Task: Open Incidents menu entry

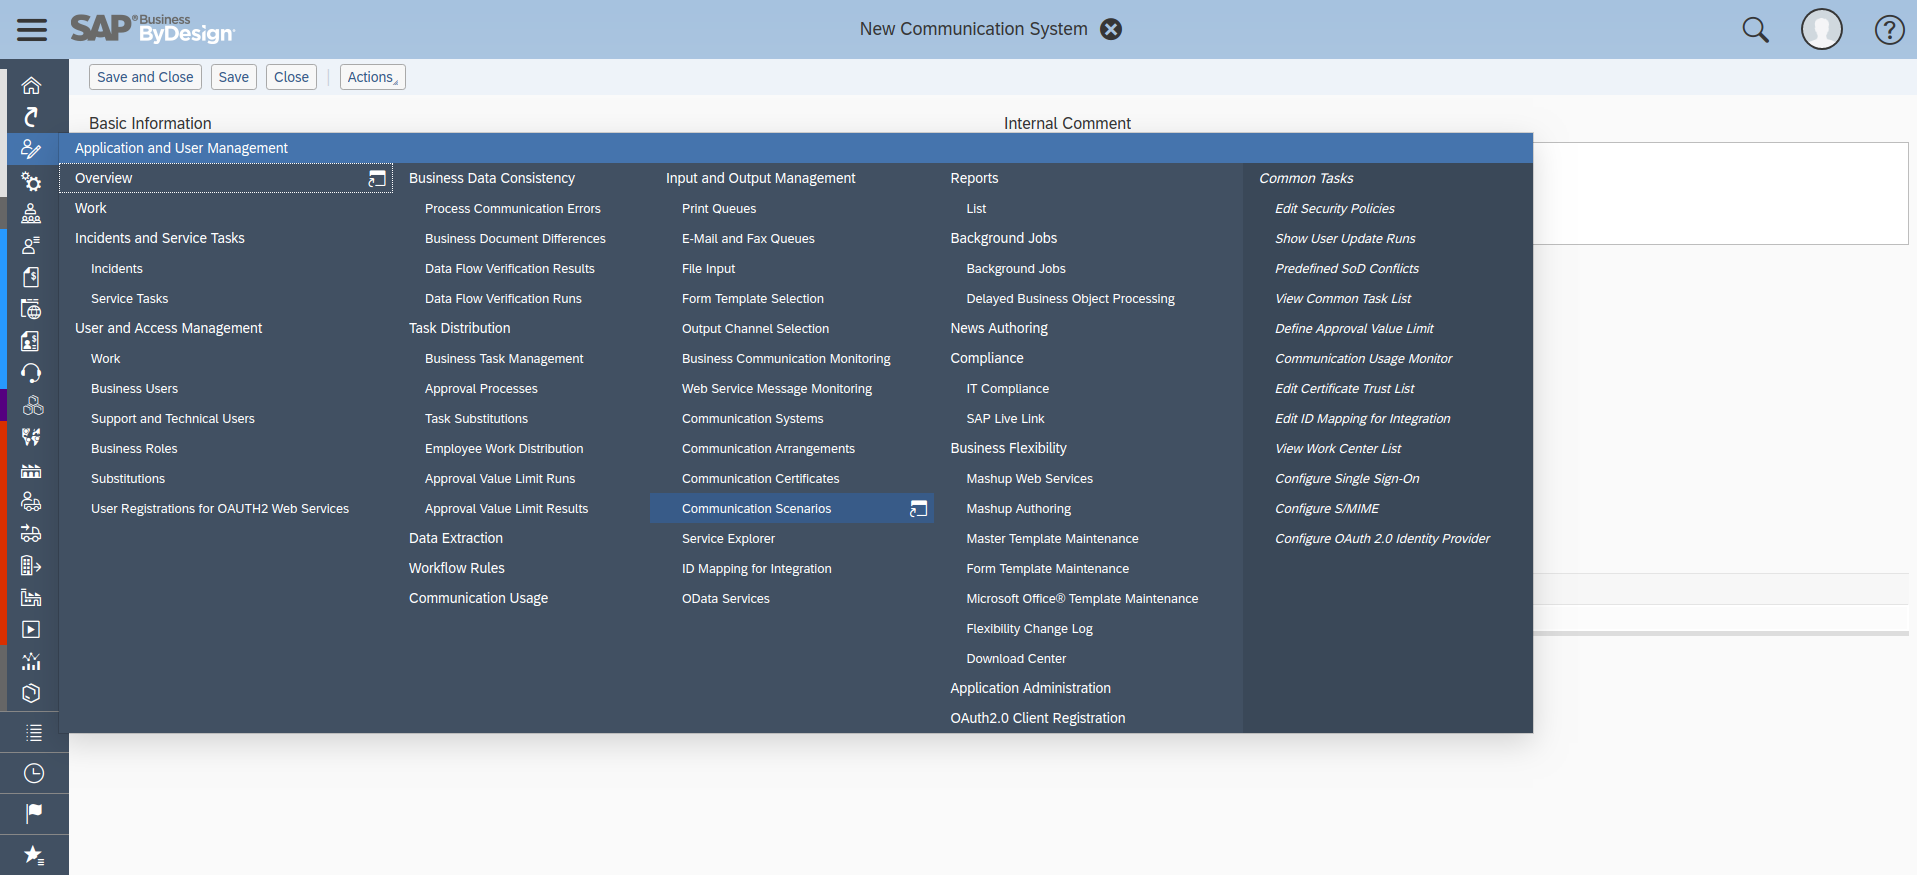Action: [x=117, y=269]
